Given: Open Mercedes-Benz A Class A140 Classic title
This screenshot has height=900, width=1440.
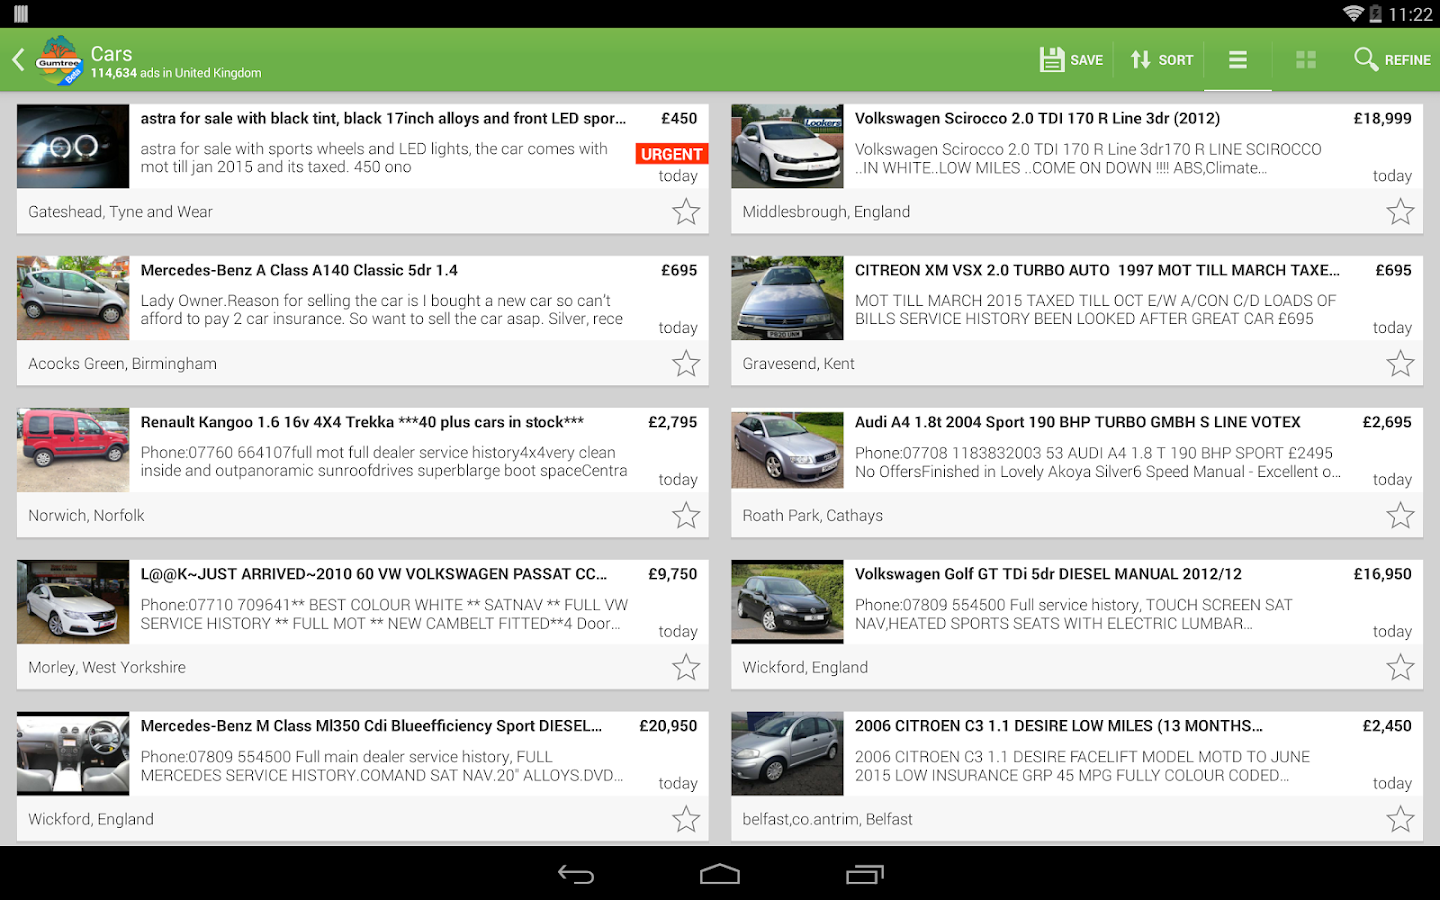Looking at the screenshot, I should click(299, 270).
